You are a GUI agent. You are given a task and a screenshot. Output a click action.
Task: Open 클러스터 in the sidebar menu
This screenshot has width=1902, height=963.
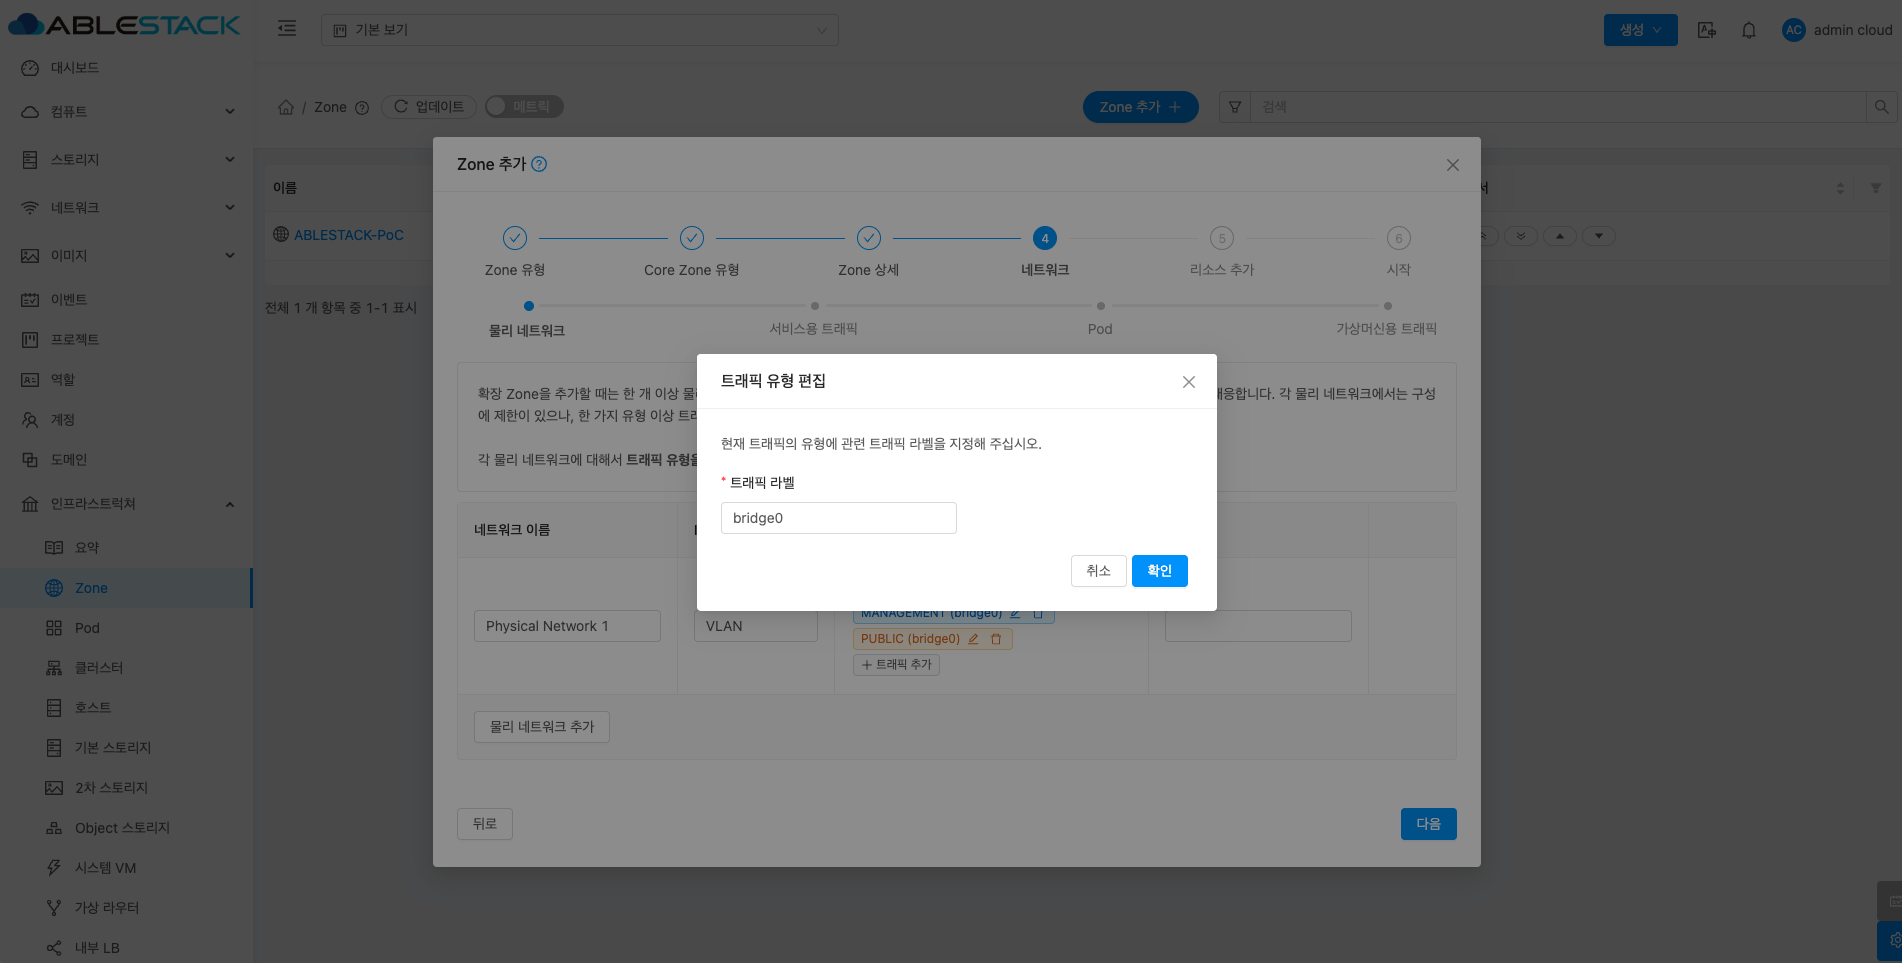point(126,668)
